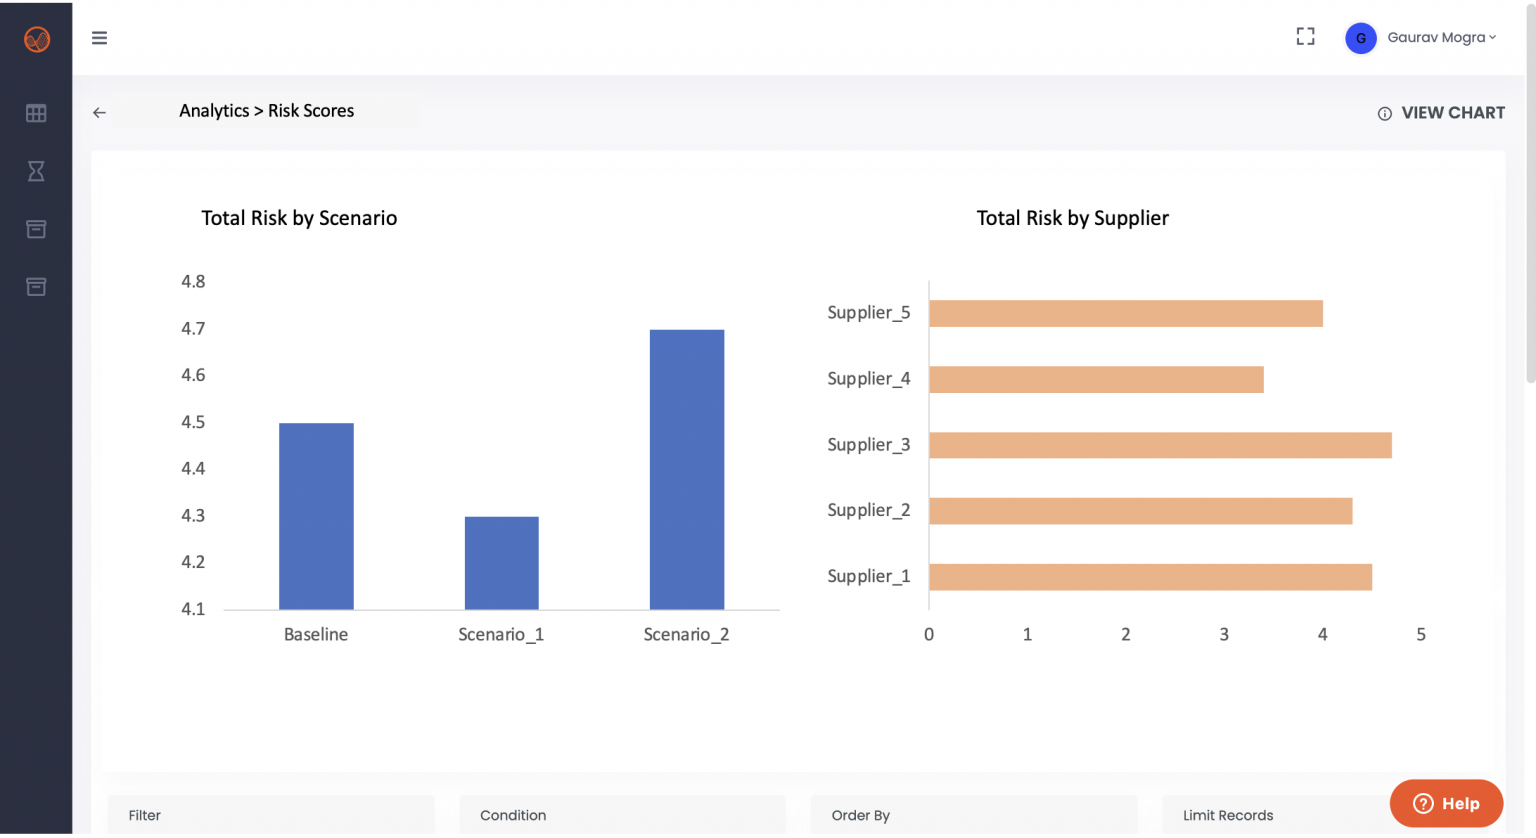This screenshot has height=838, width=1536.
Task: Open Help with the orange button
Action: click(x=1446, y=803)
